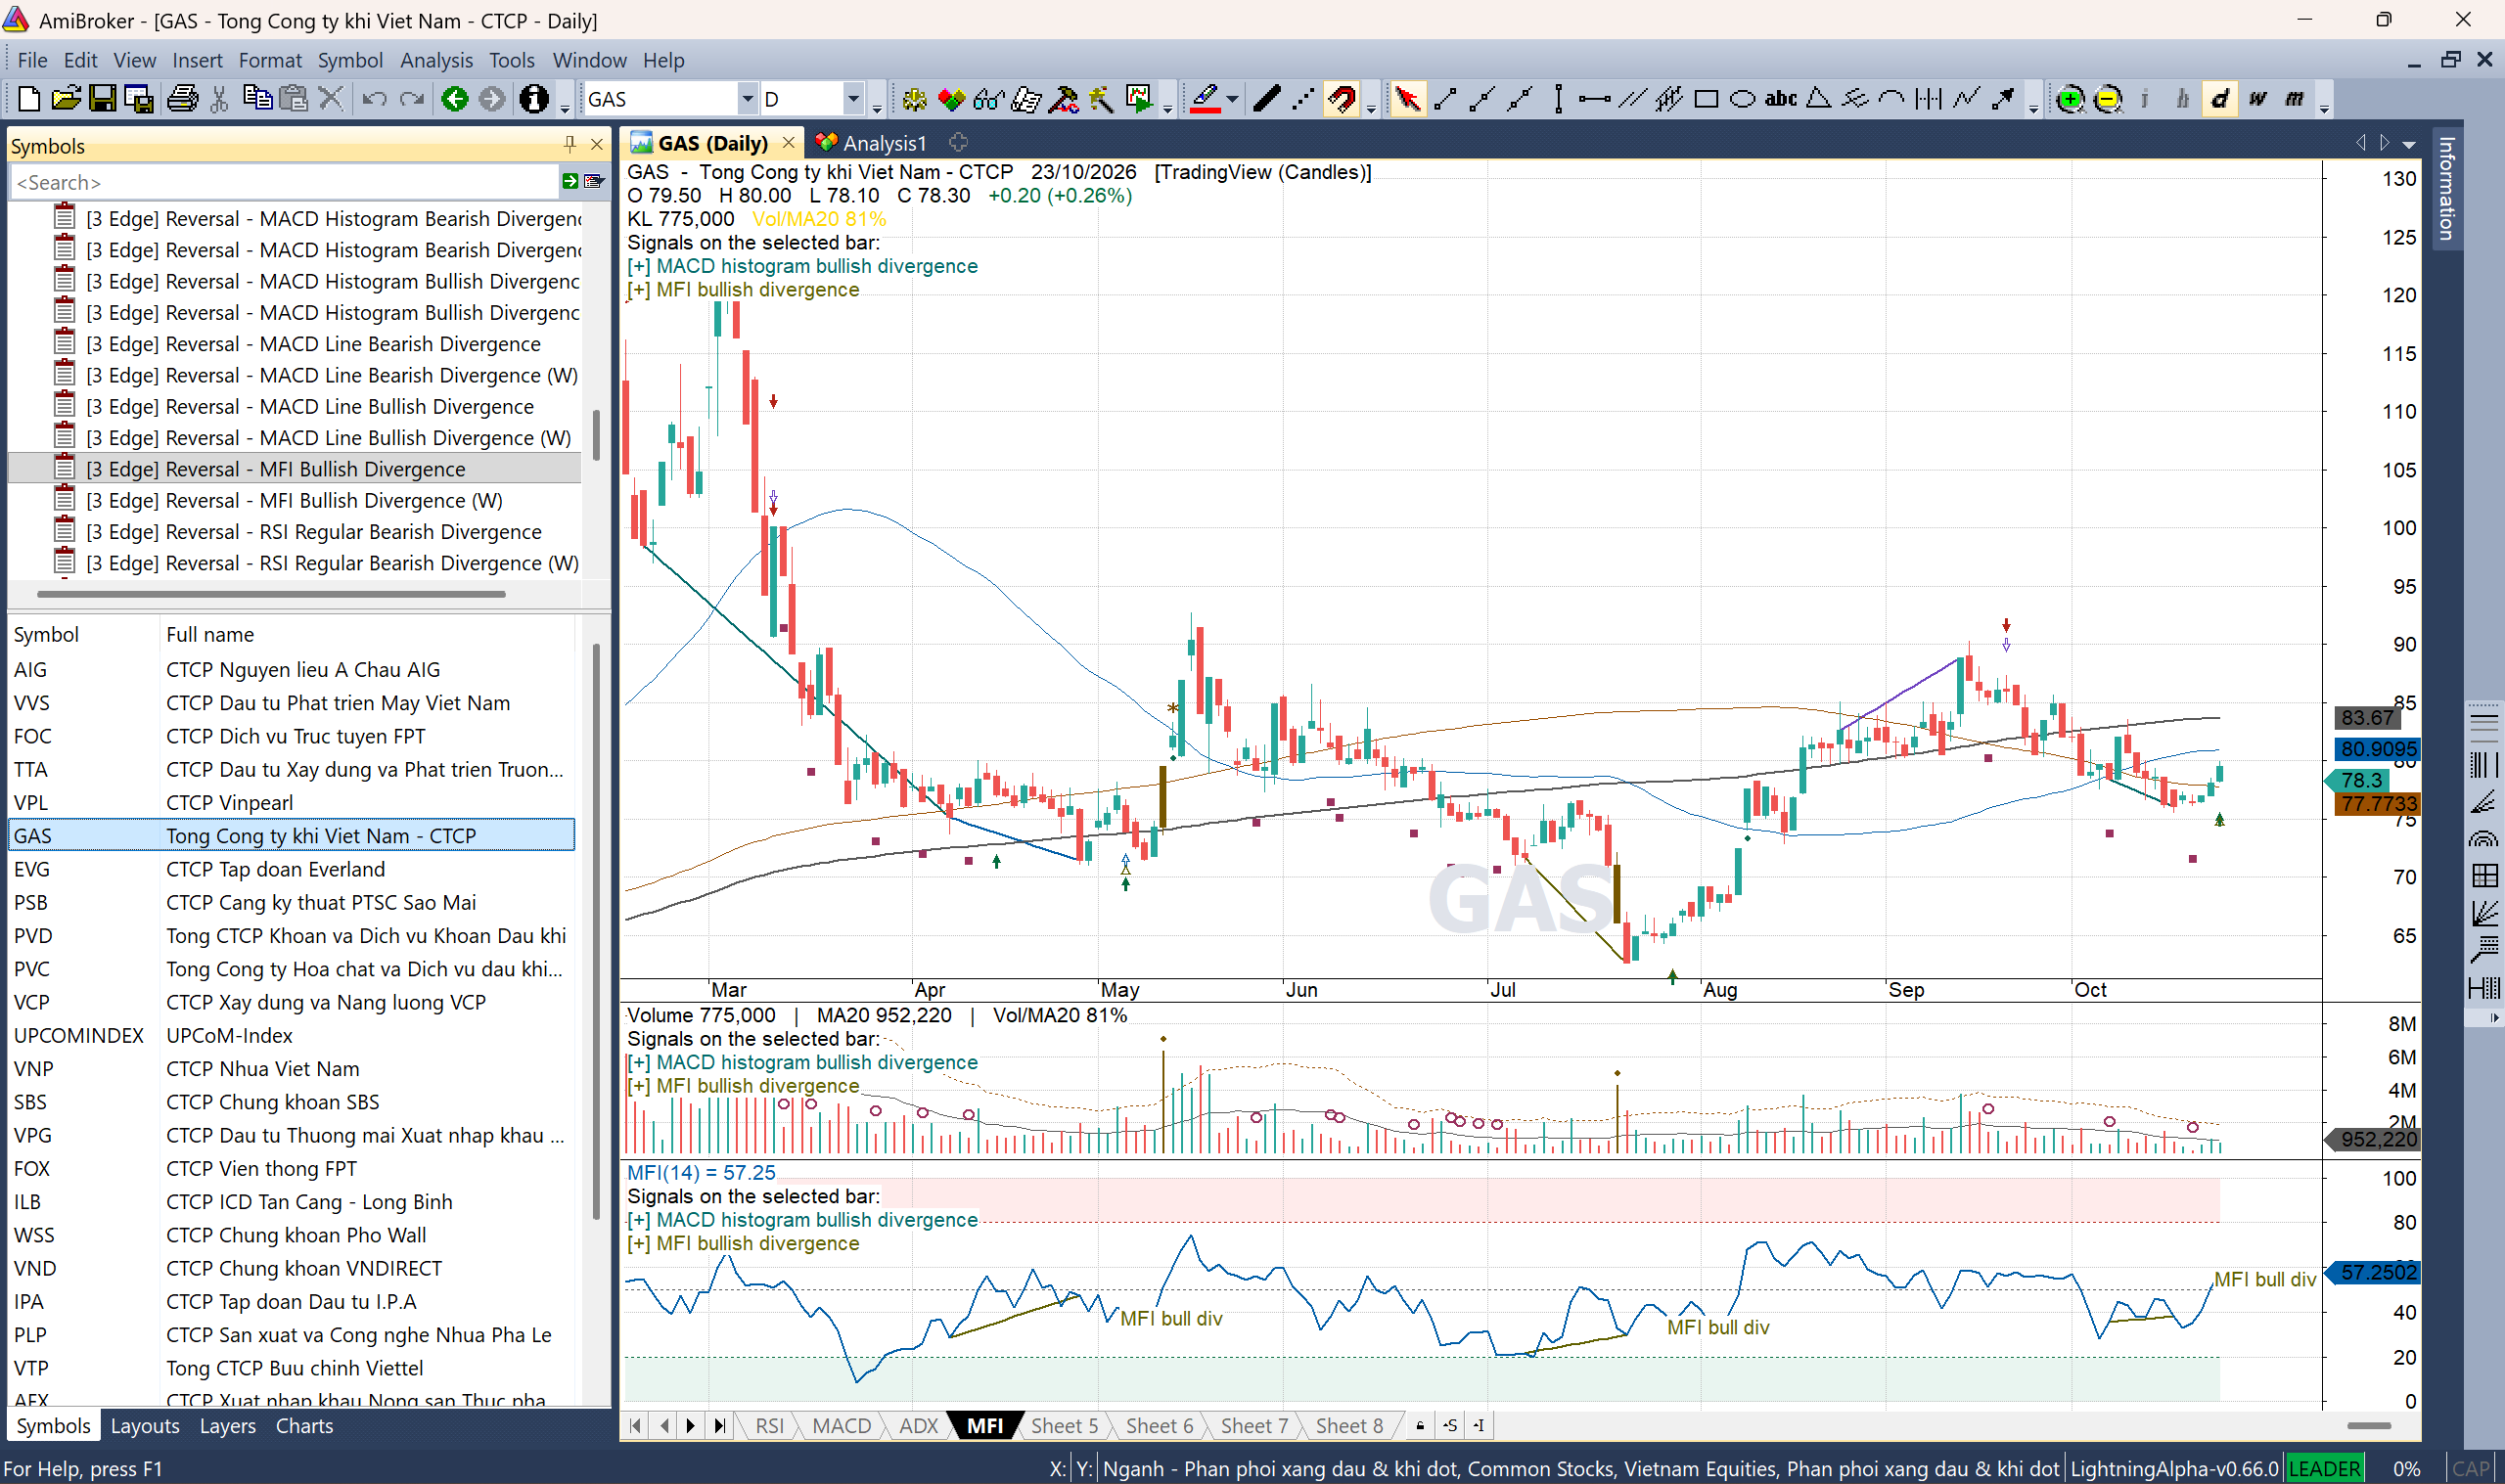This screenshot has height=1484, width=2505.
Task: Click the green Zoom In magnifier
Action: pos(2070,99)
